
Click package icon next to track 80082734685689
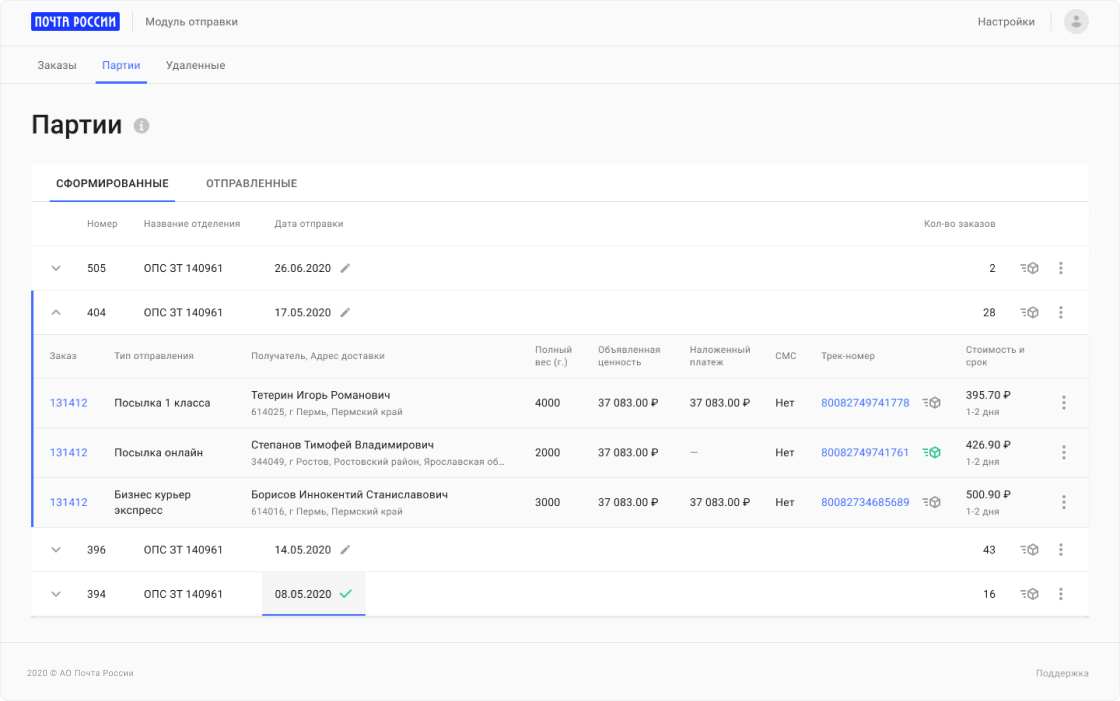(931, 502)
